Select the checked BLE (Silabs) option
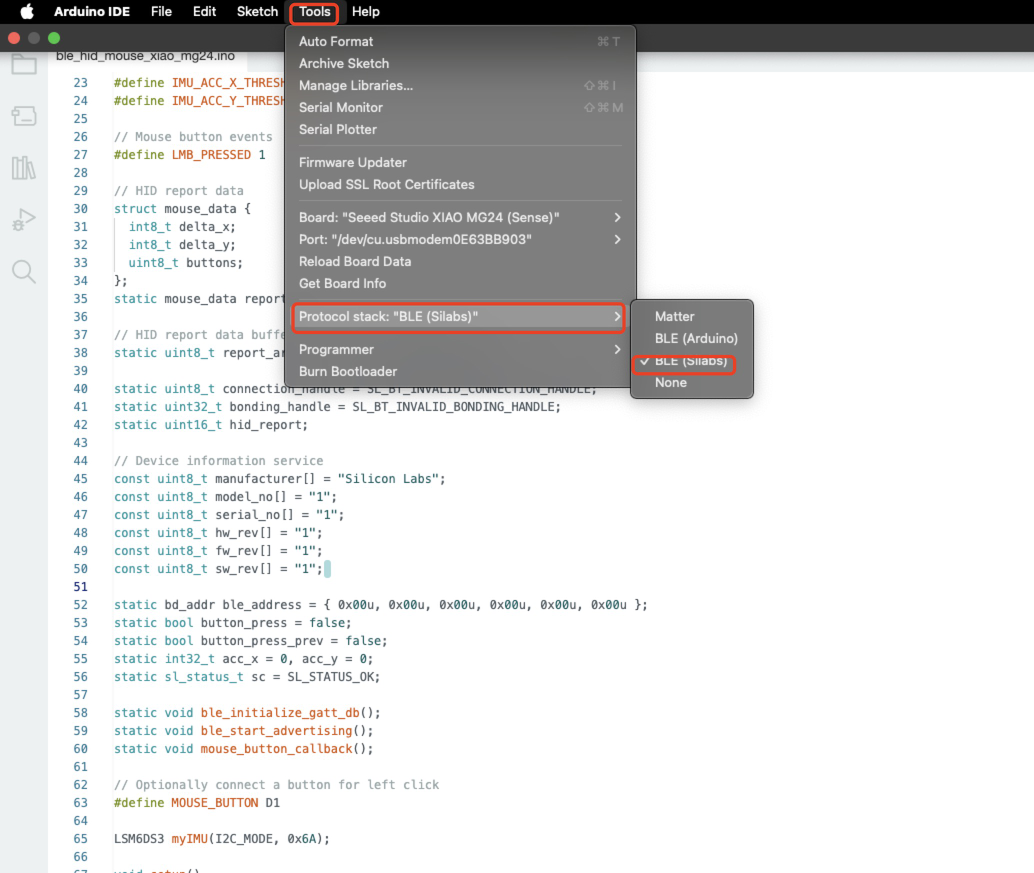 pos(692,361)
